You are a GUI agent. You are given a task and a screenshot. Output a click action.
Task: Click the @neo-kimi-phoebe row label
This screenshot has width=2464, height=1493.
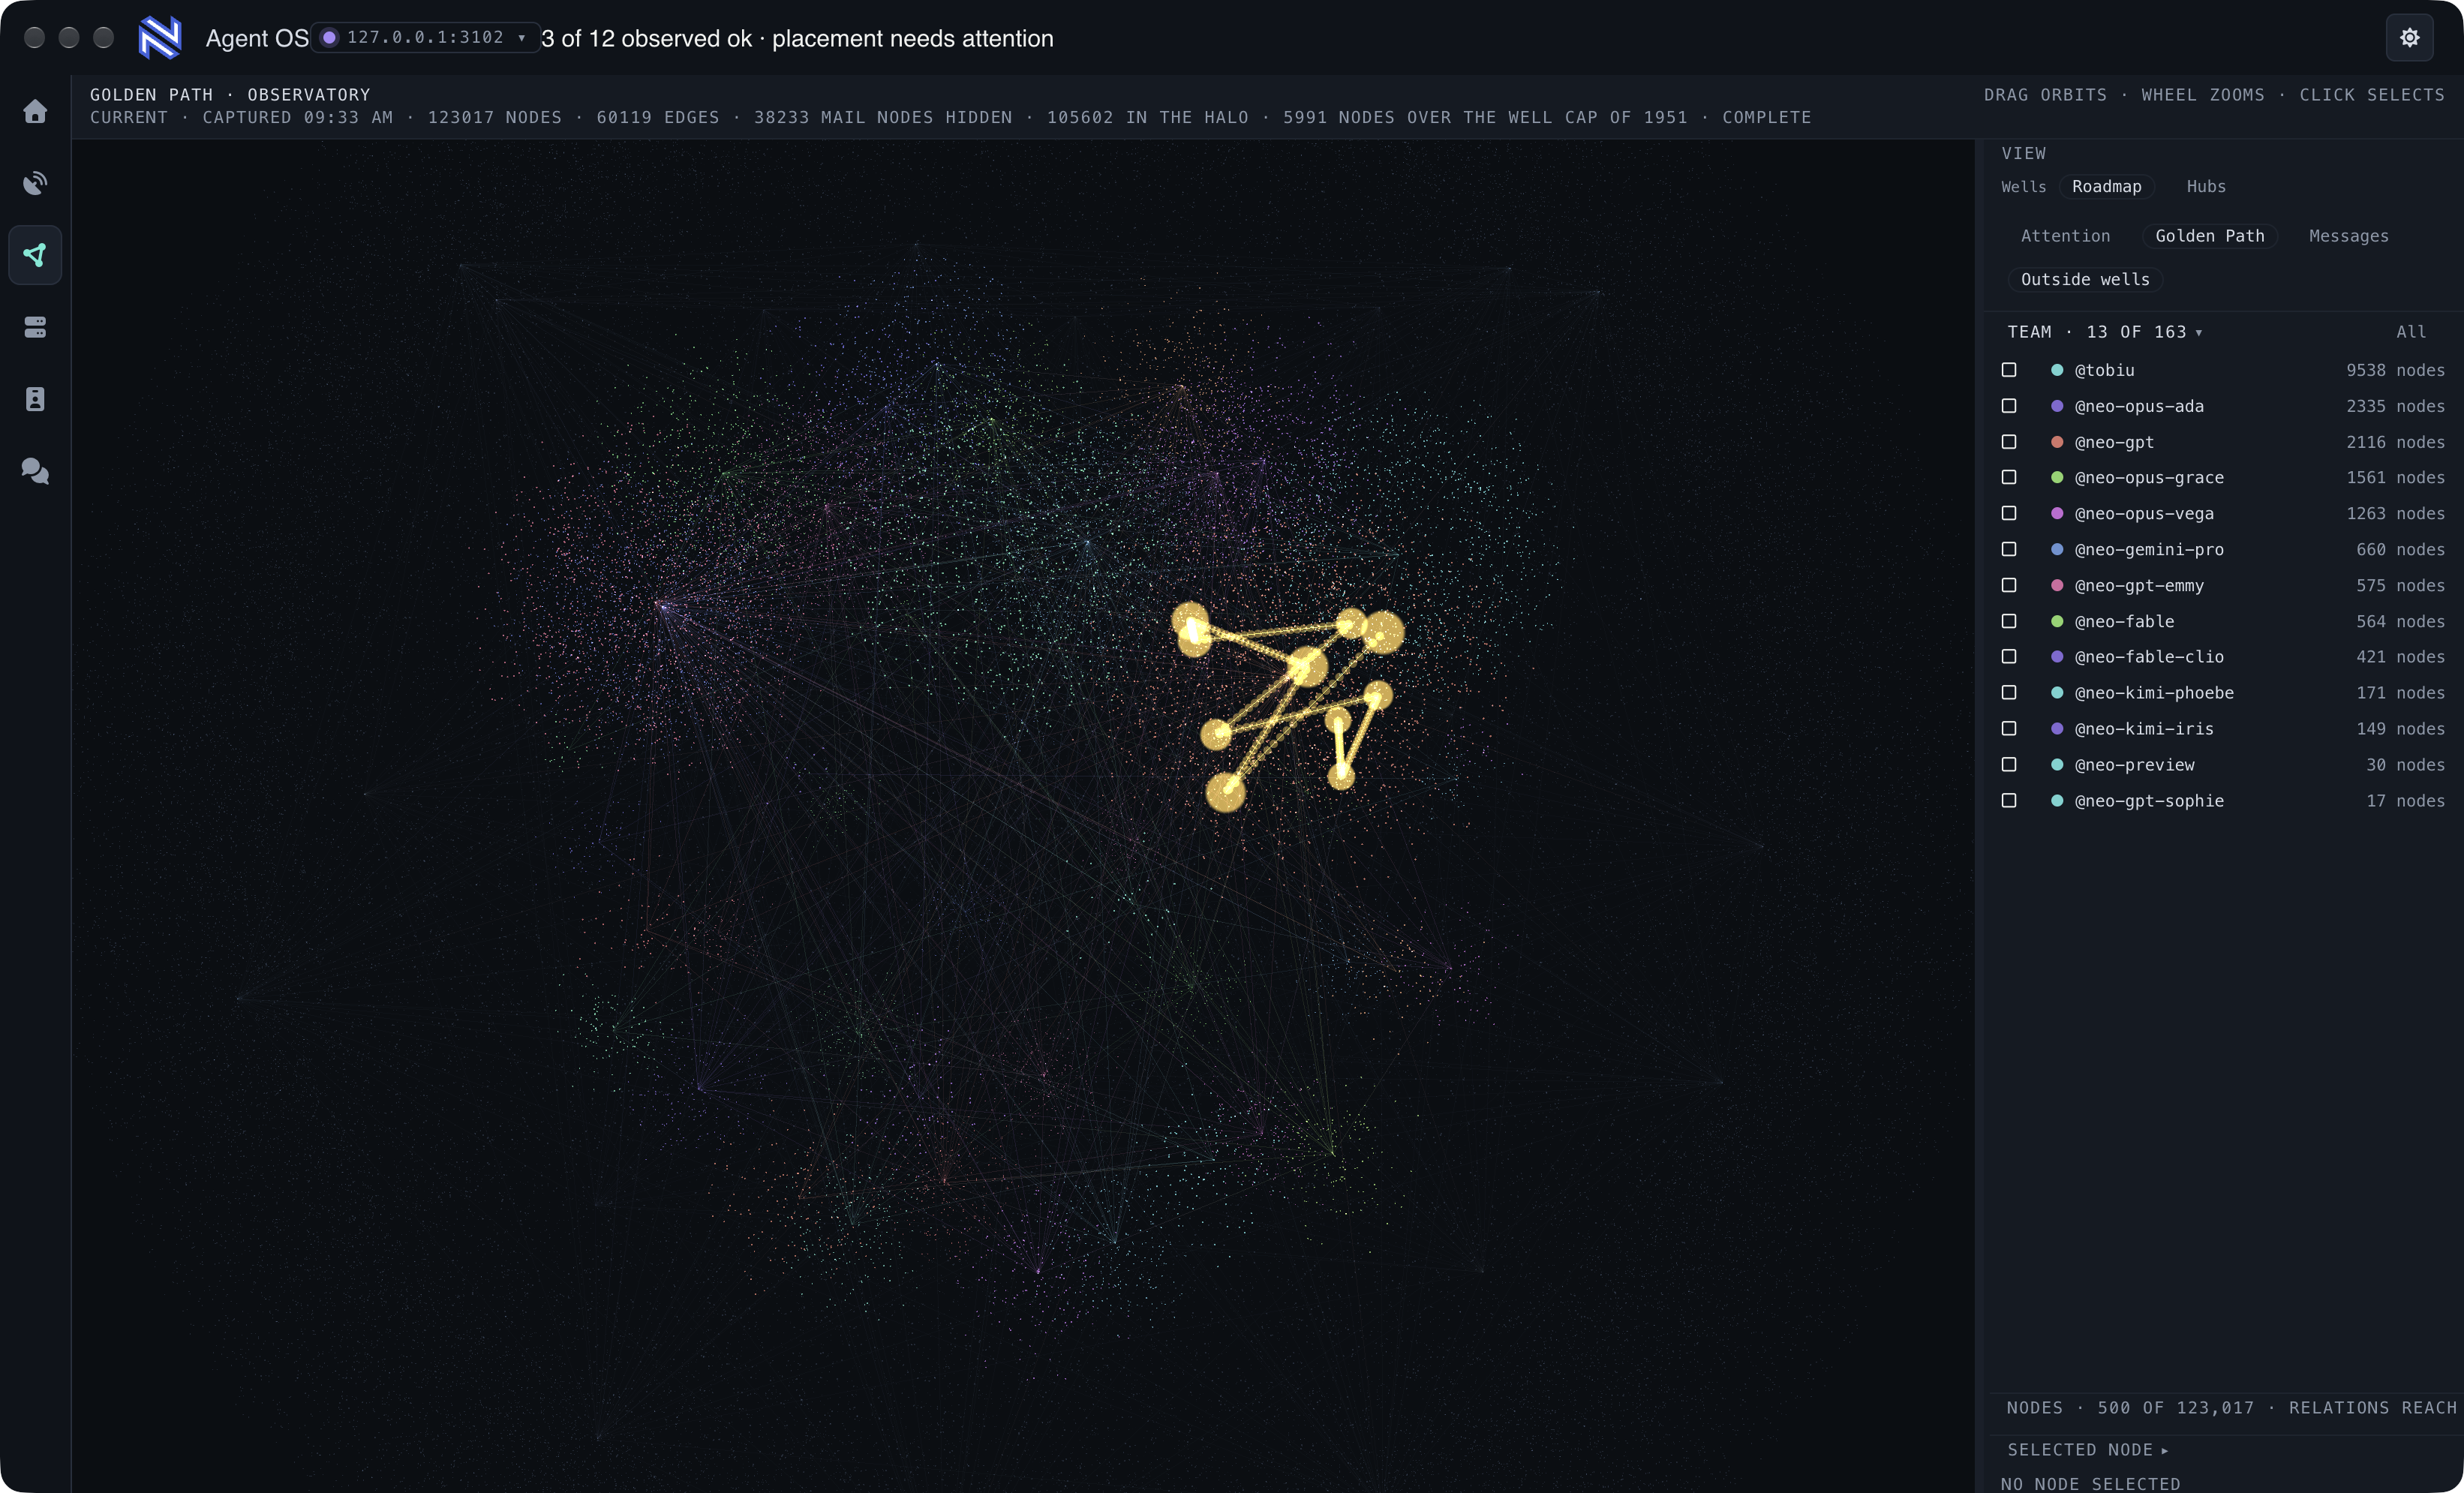(x=2153, y=693)
